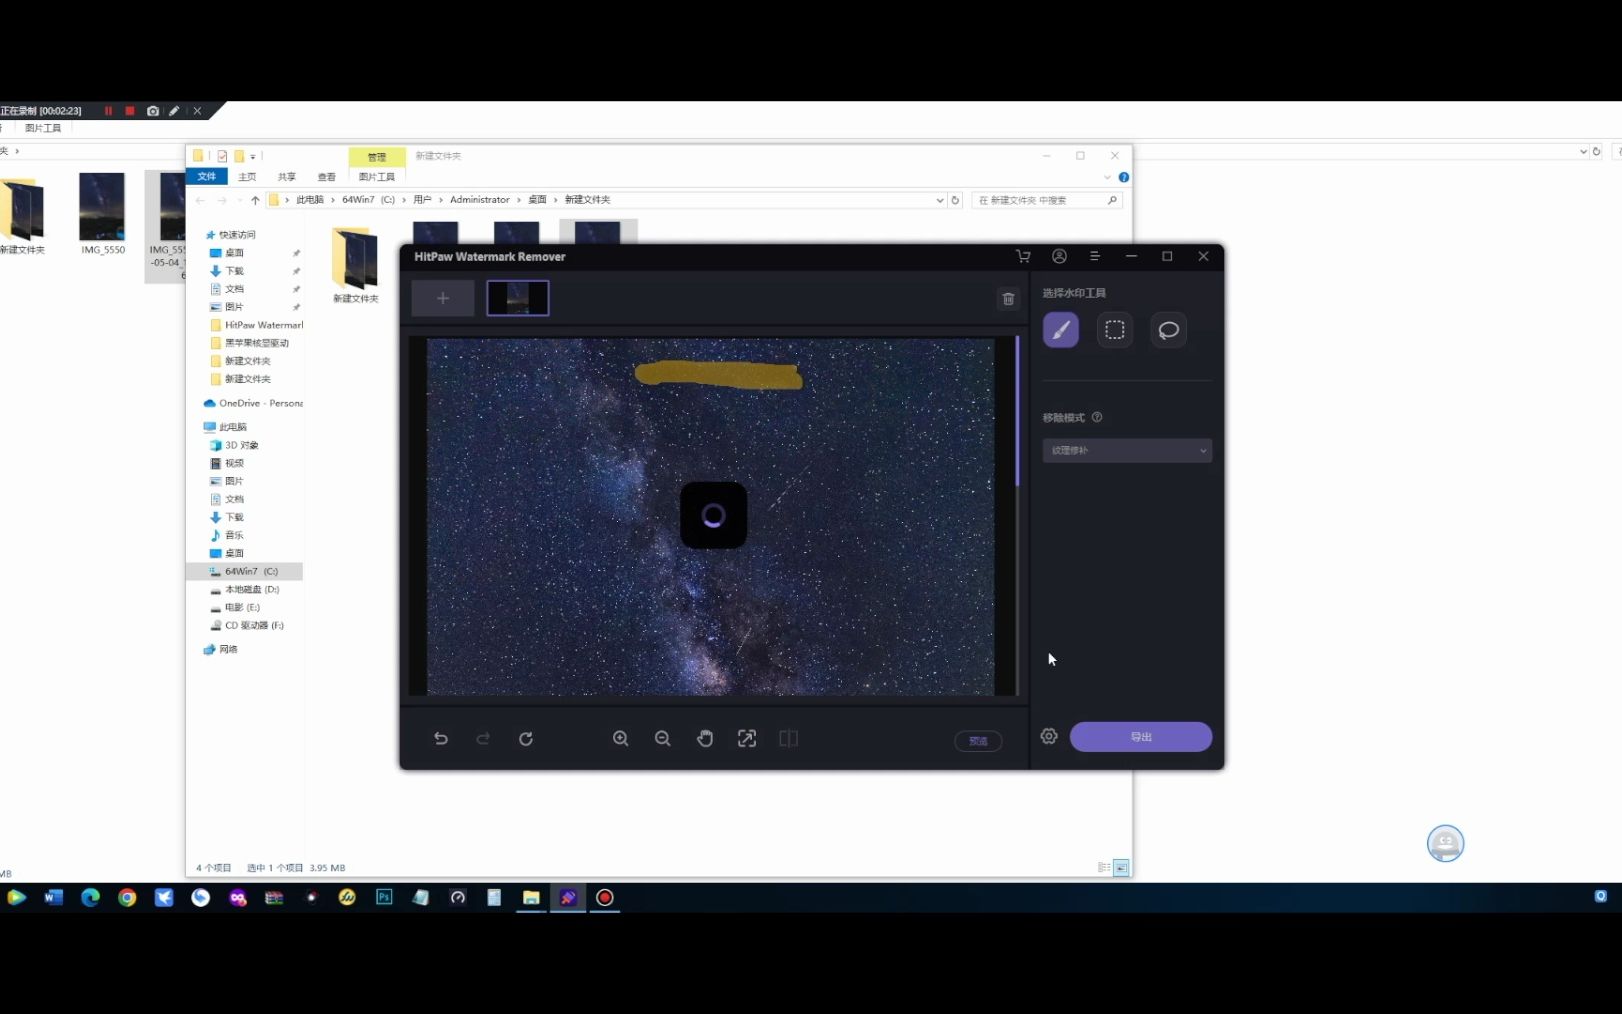Screen dimensions: 1622x1014
Task: Reset the image with the refresh icon
Action: (x=526, y=739)
